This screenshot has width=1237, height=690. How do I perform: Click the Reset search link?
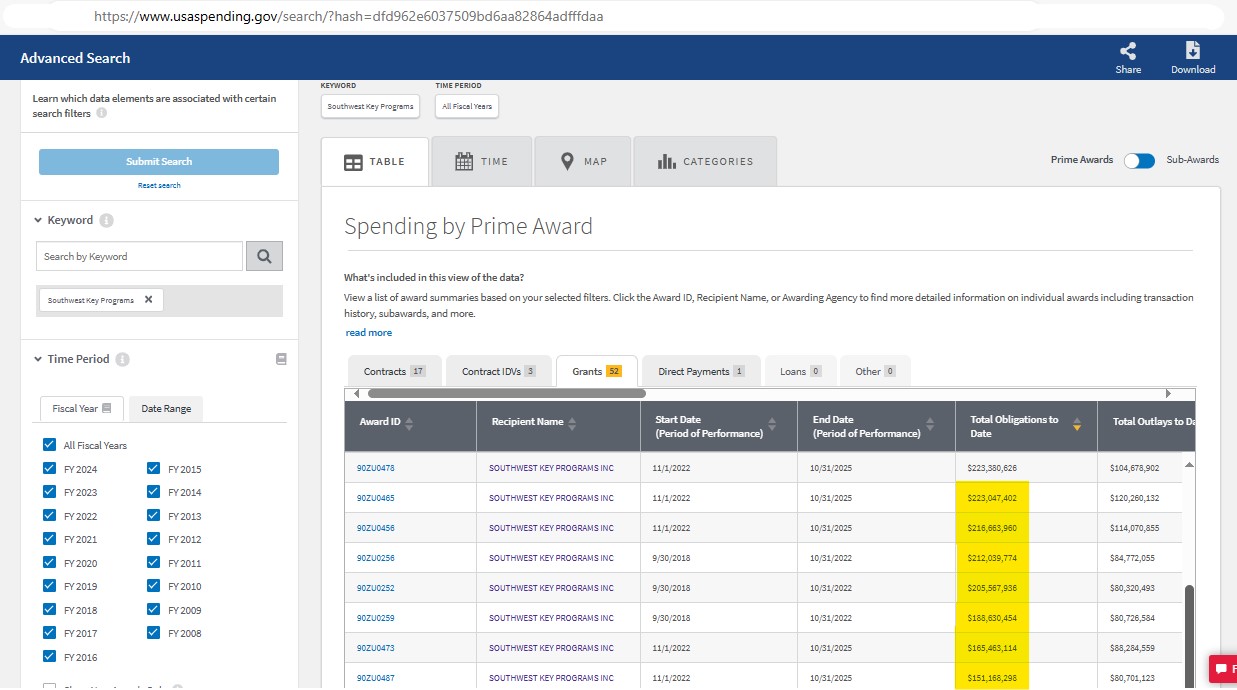click(x=159, y=186)
